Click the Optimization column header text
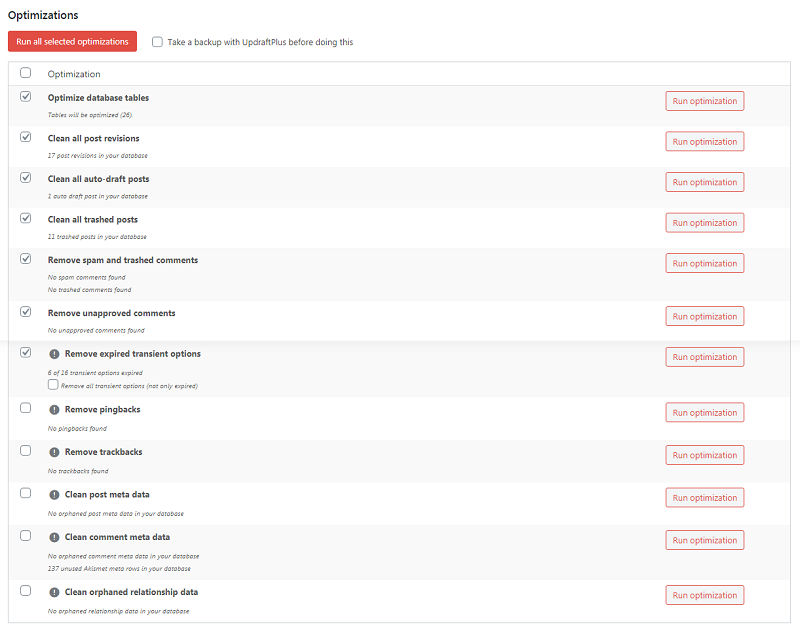800x633 pixels. (74, 74)
